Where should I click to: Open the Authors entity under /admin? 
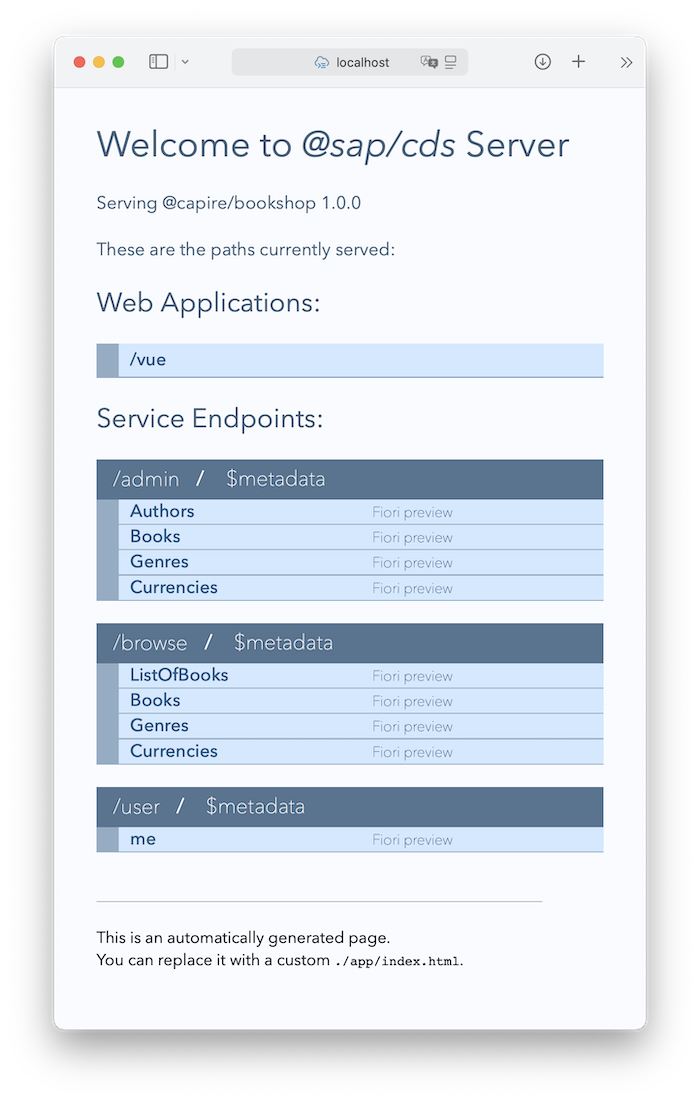162,511
